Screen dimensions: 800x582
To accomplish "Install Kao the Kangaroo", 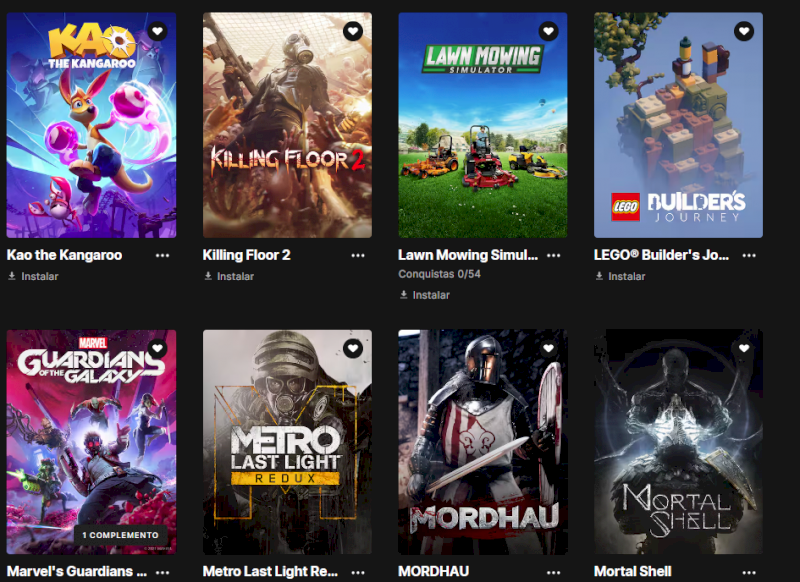I will tap(34, 276).
